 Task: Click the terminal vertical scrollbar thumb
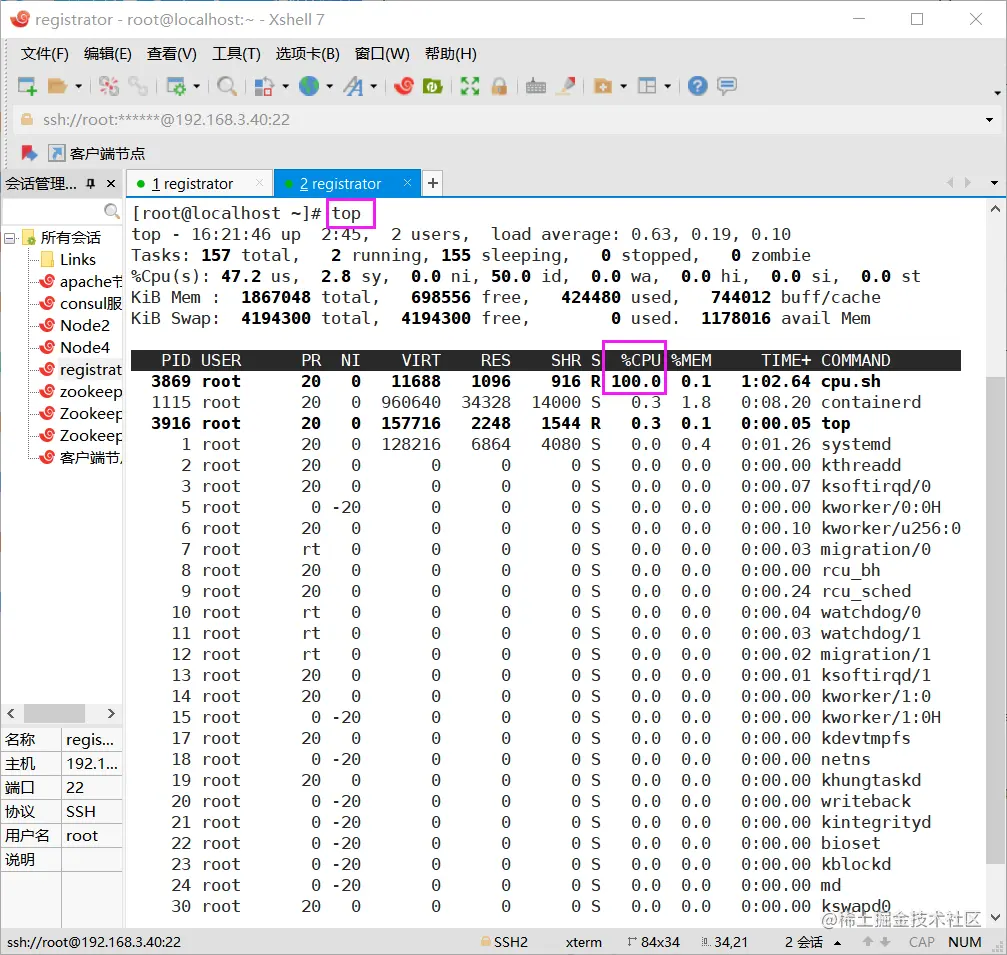995,619
